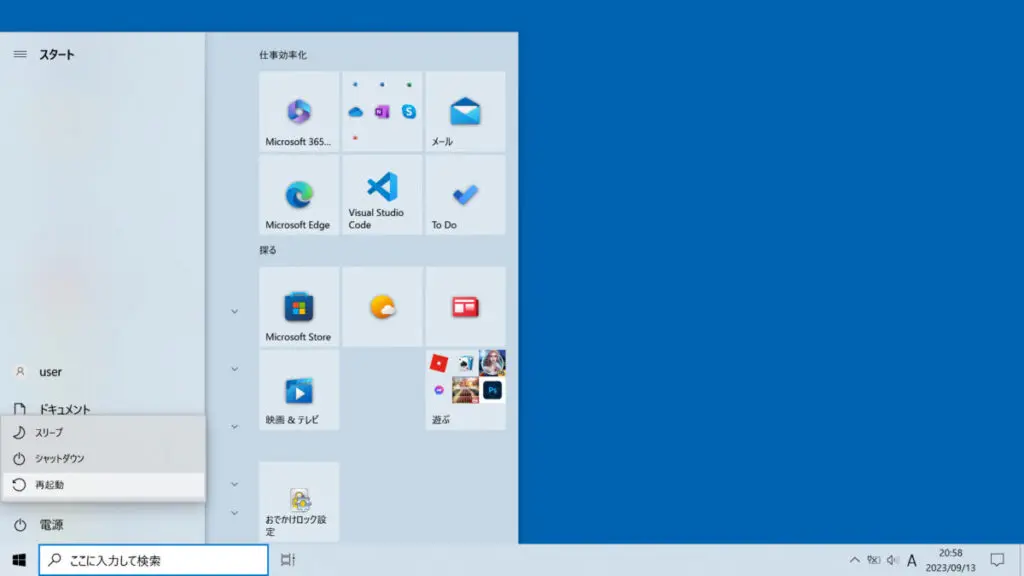Click the 仕事効率化 group heading
Image resolution: width=1024 pixels, height=576 pixels.
tap(283, 55)
